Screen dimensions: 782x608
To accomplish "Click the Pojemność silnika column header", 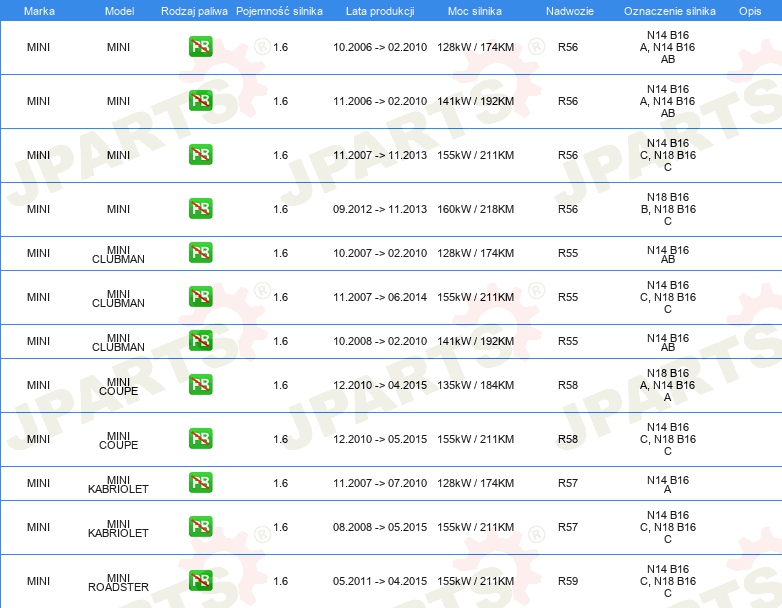I will (279, 11).
